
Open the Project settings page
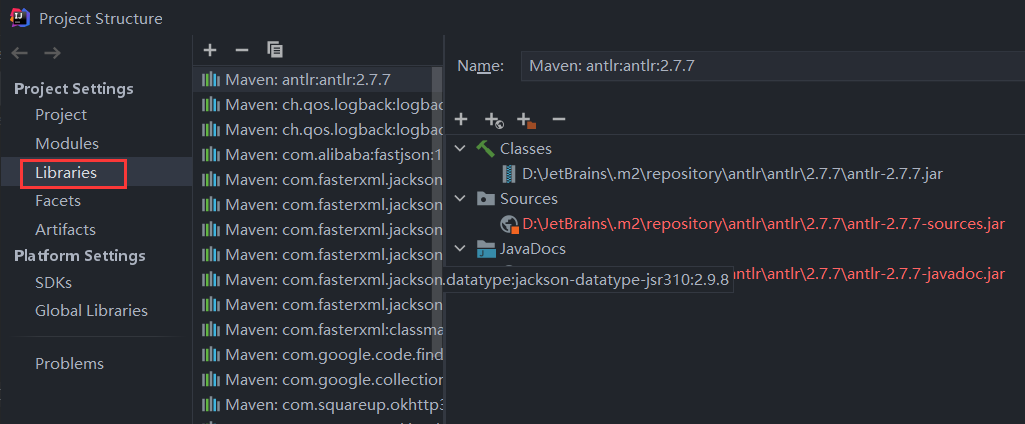[x=61, y=115]
